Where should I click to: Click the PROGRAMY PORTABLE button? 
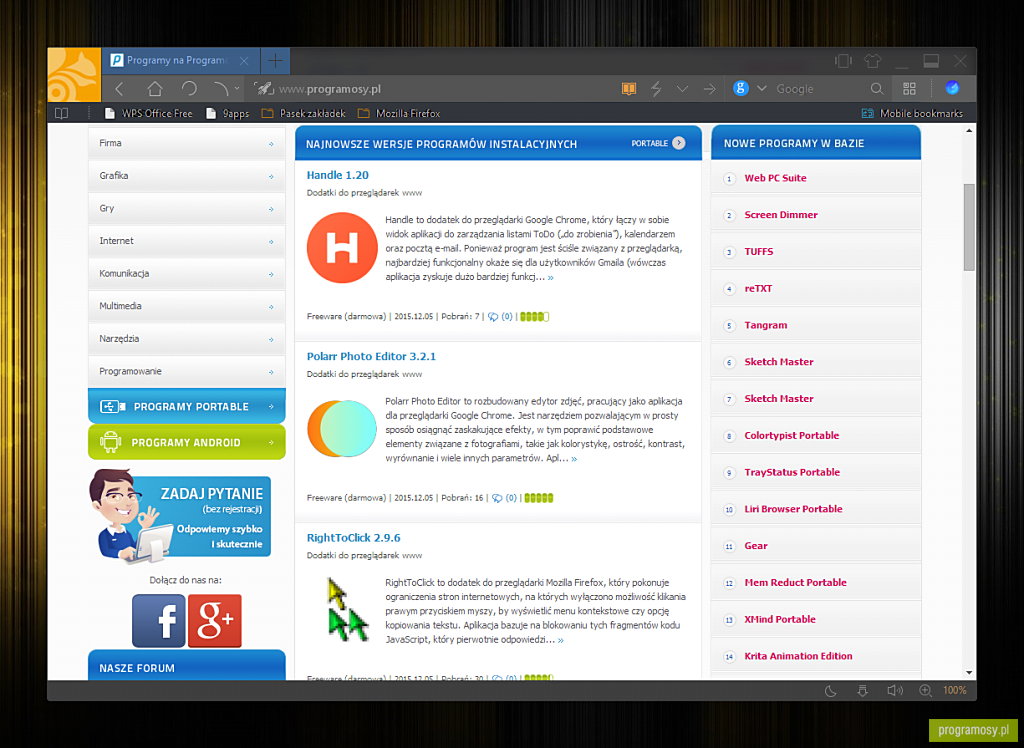187,406
